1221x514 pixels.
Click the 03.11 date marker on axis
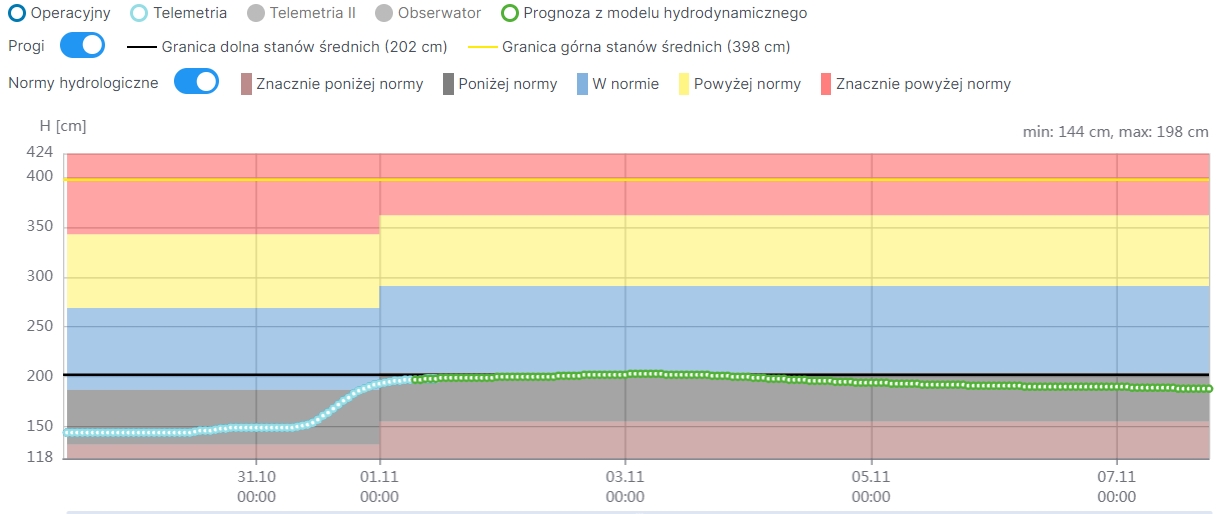(x=625, y=478)
